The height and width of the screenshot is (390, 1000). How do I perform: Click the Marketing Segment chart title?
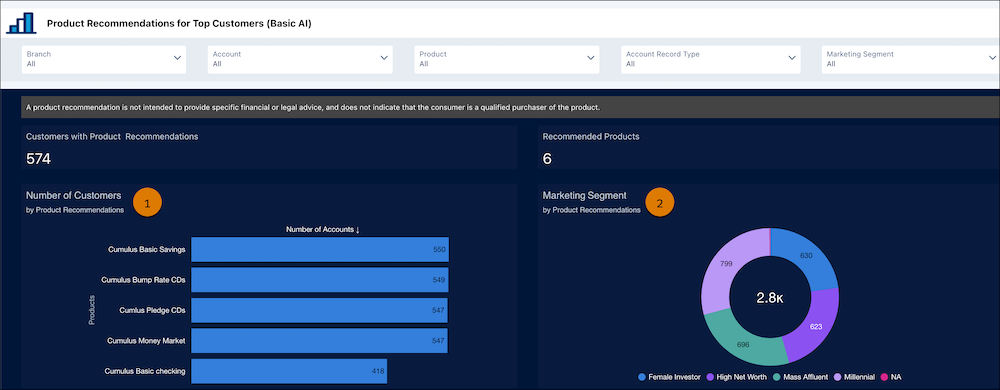584,196
